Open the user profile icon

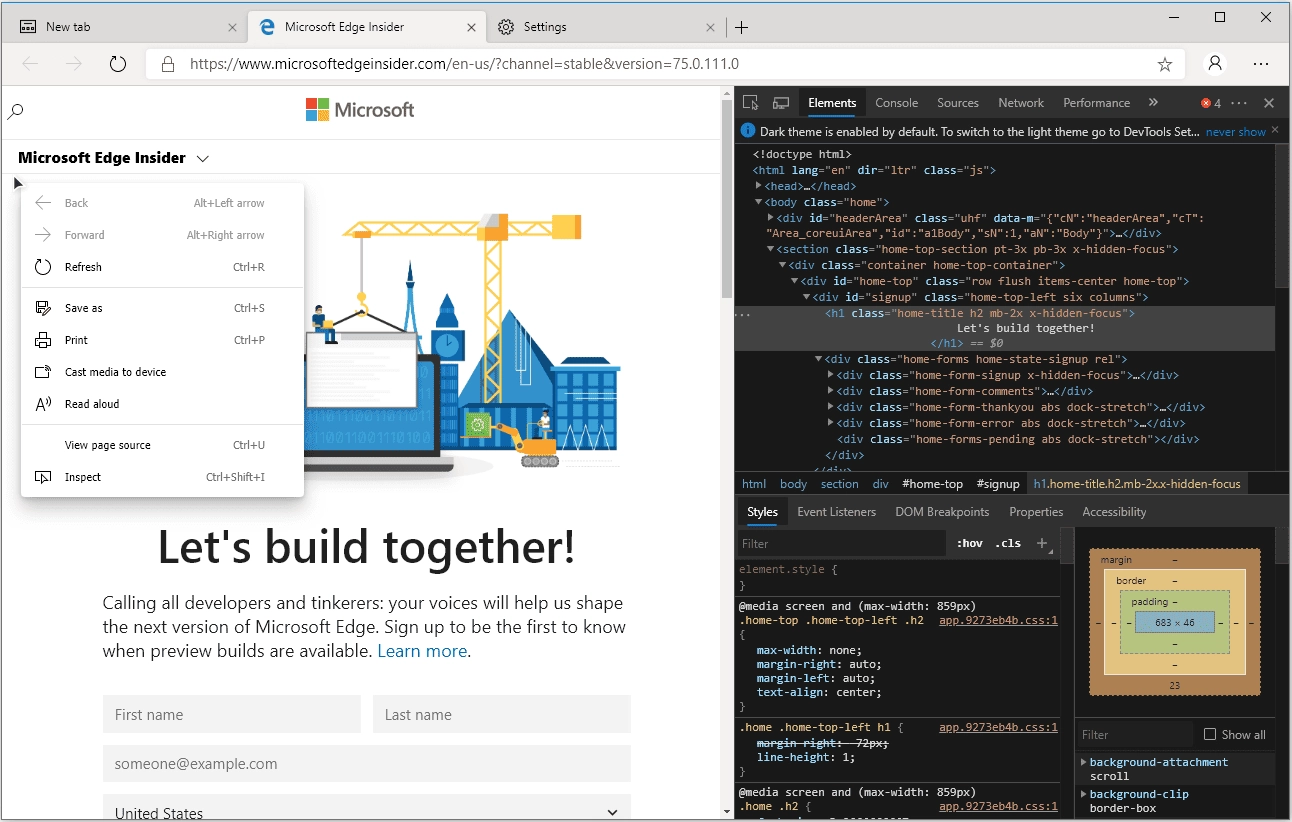[1215, 64]
